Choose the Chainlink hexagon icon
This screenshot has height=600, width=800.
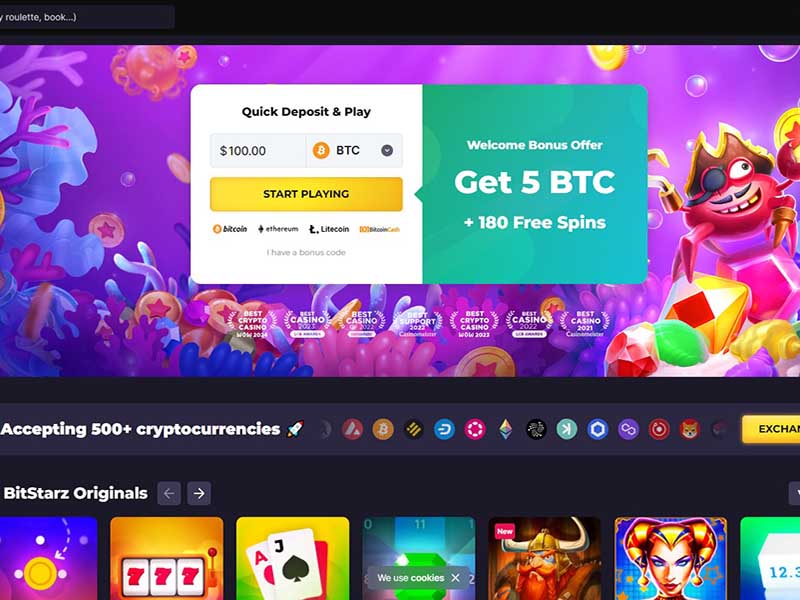point(597,429)
